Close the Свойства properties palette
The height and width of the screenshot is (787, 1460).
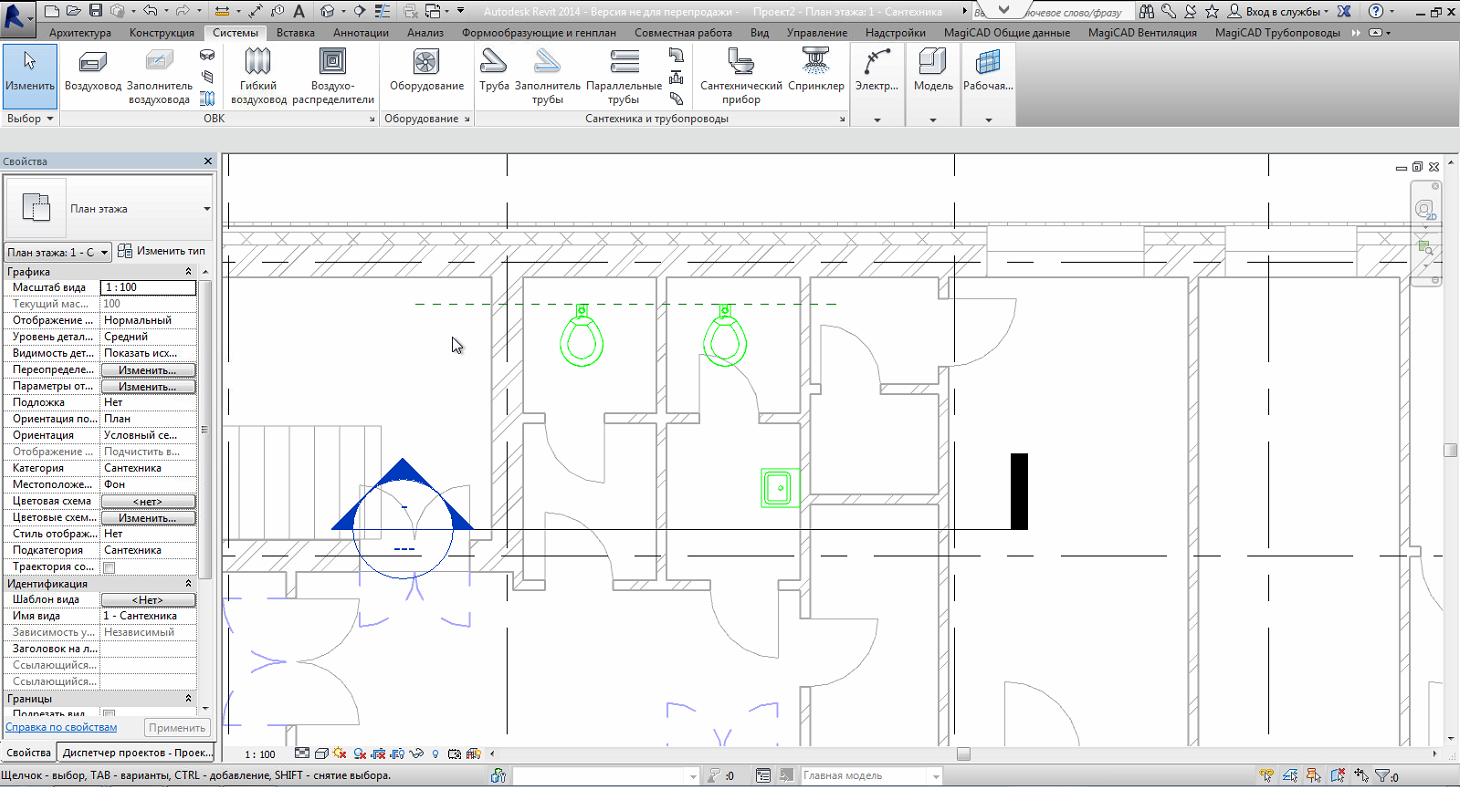208,161
